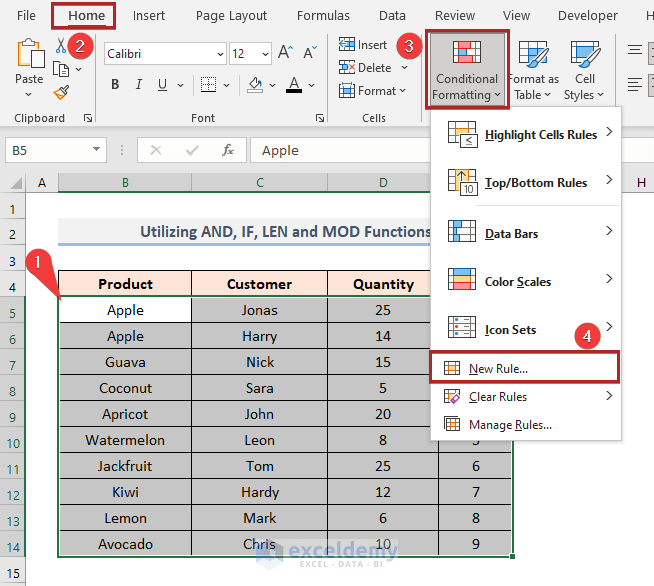The height and width of the screenshot is (586, 654).
Task: Toggle Bold formatting
Action: (x=115, y=85)
